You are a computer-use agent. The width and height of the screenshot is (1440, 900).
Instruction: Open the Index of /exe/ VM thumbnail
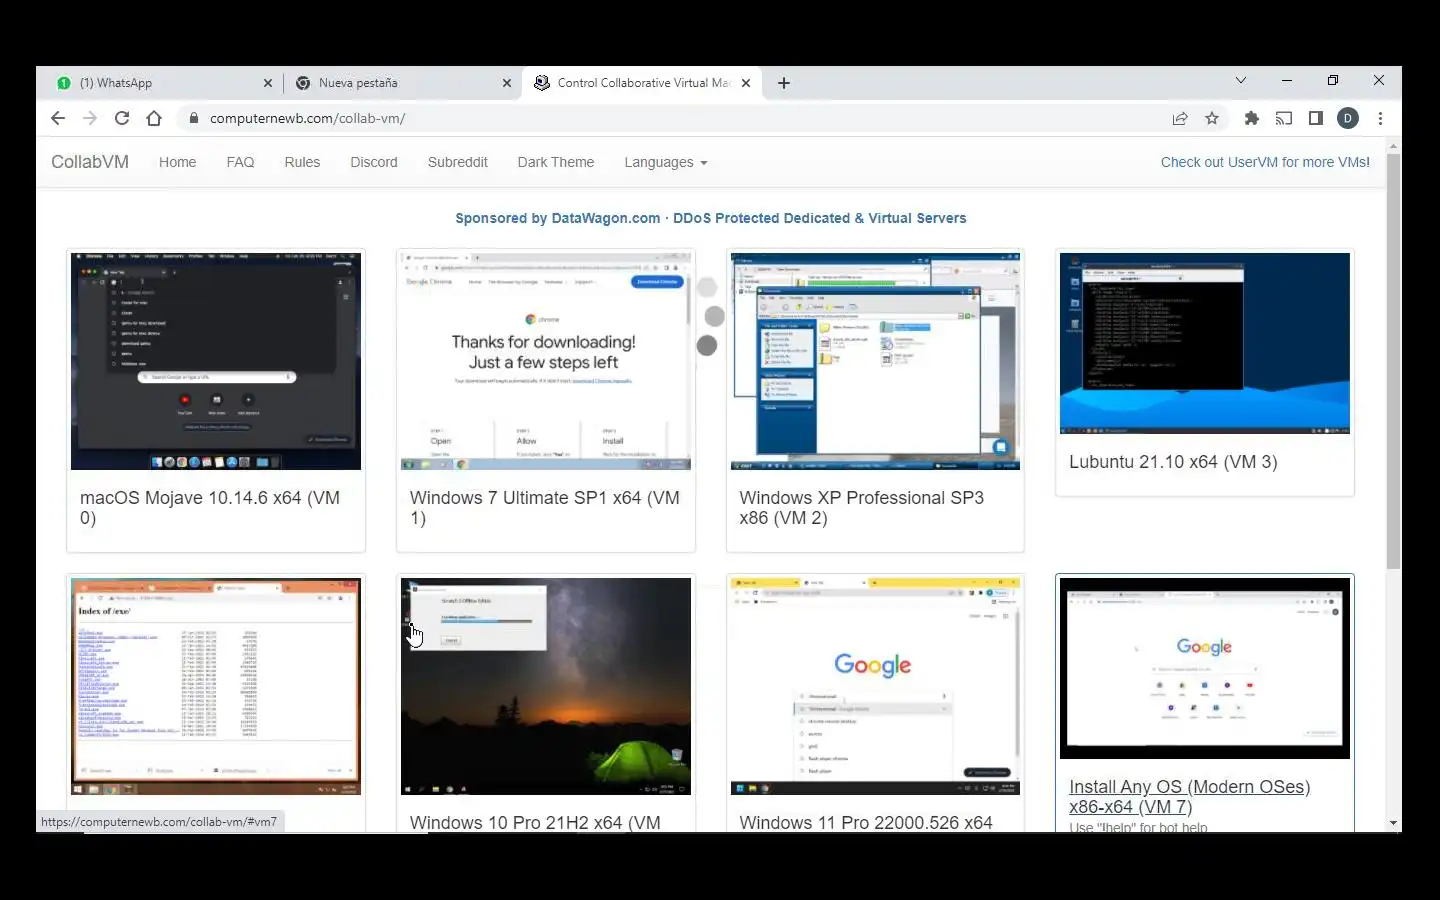(x=216, y=686)
